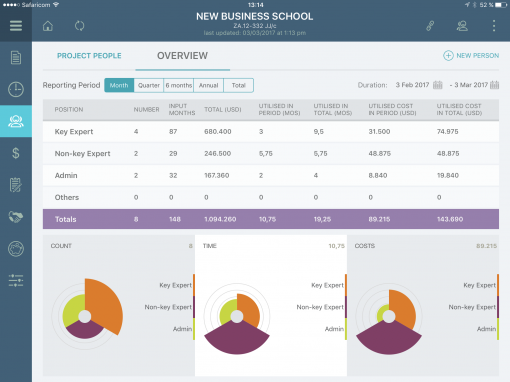This screenshot has height=382, width=510.
Task: Select the Key Expert table row
Action: pyautogui.click(x=271, y=132)
